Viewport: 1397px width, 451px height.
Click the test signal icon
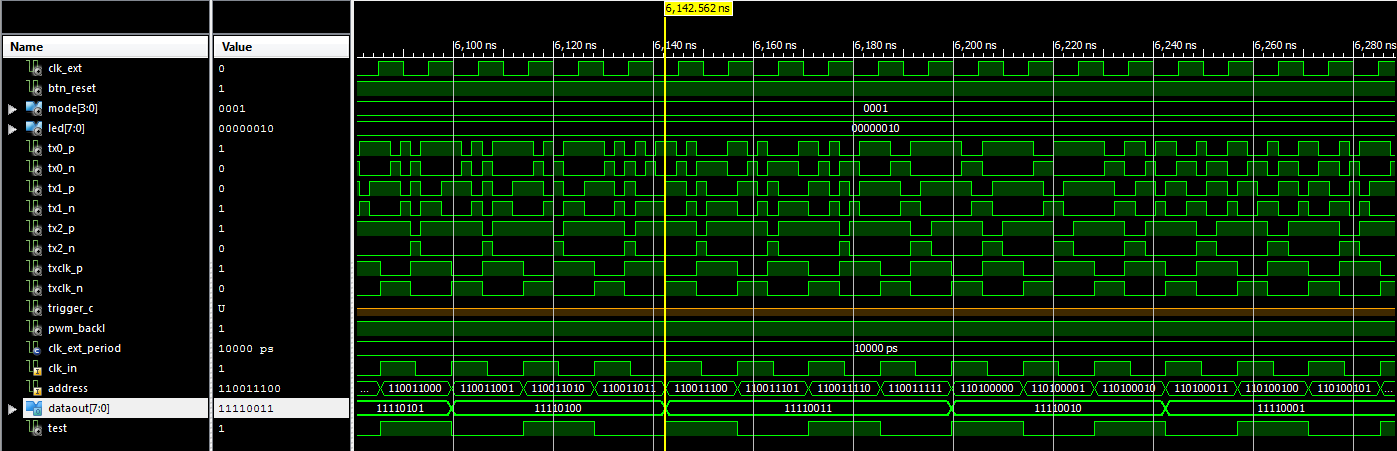pos(34,428)
